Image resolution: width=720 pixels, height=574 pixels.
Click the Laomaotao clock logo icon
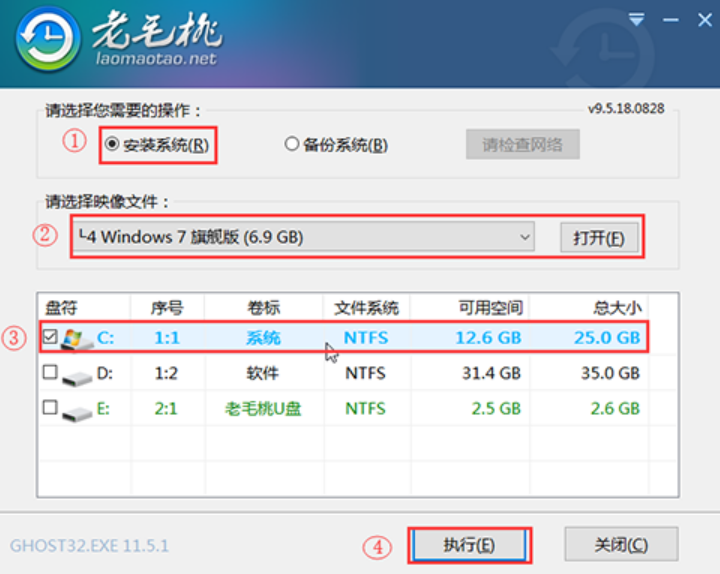point(46,45)
